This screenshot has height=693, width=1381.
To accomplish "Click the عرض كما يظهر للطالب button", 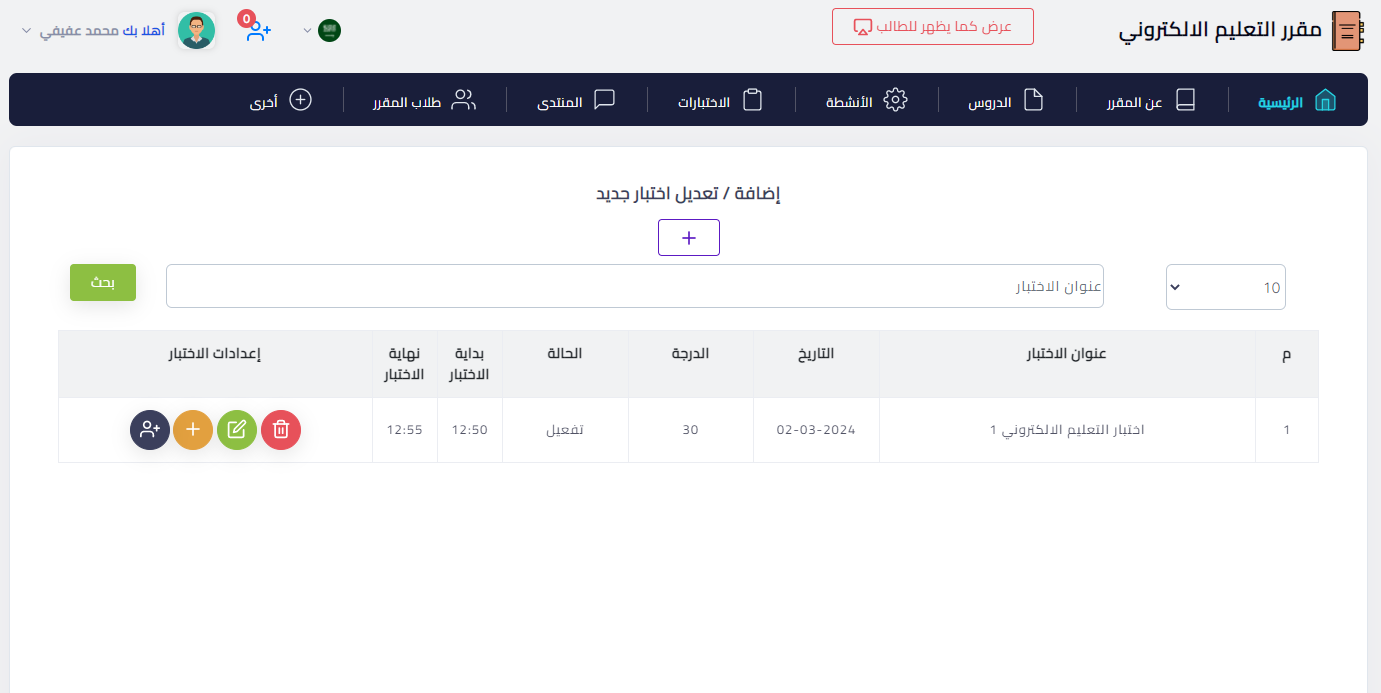I will point(932,27).
